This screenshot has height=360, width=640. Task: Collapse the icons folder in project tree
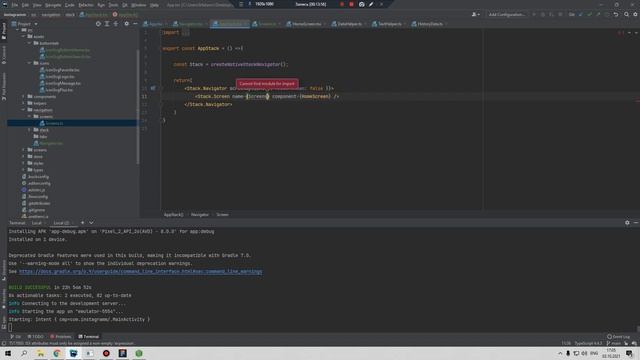pyautogui.click(x=29, y=63)
